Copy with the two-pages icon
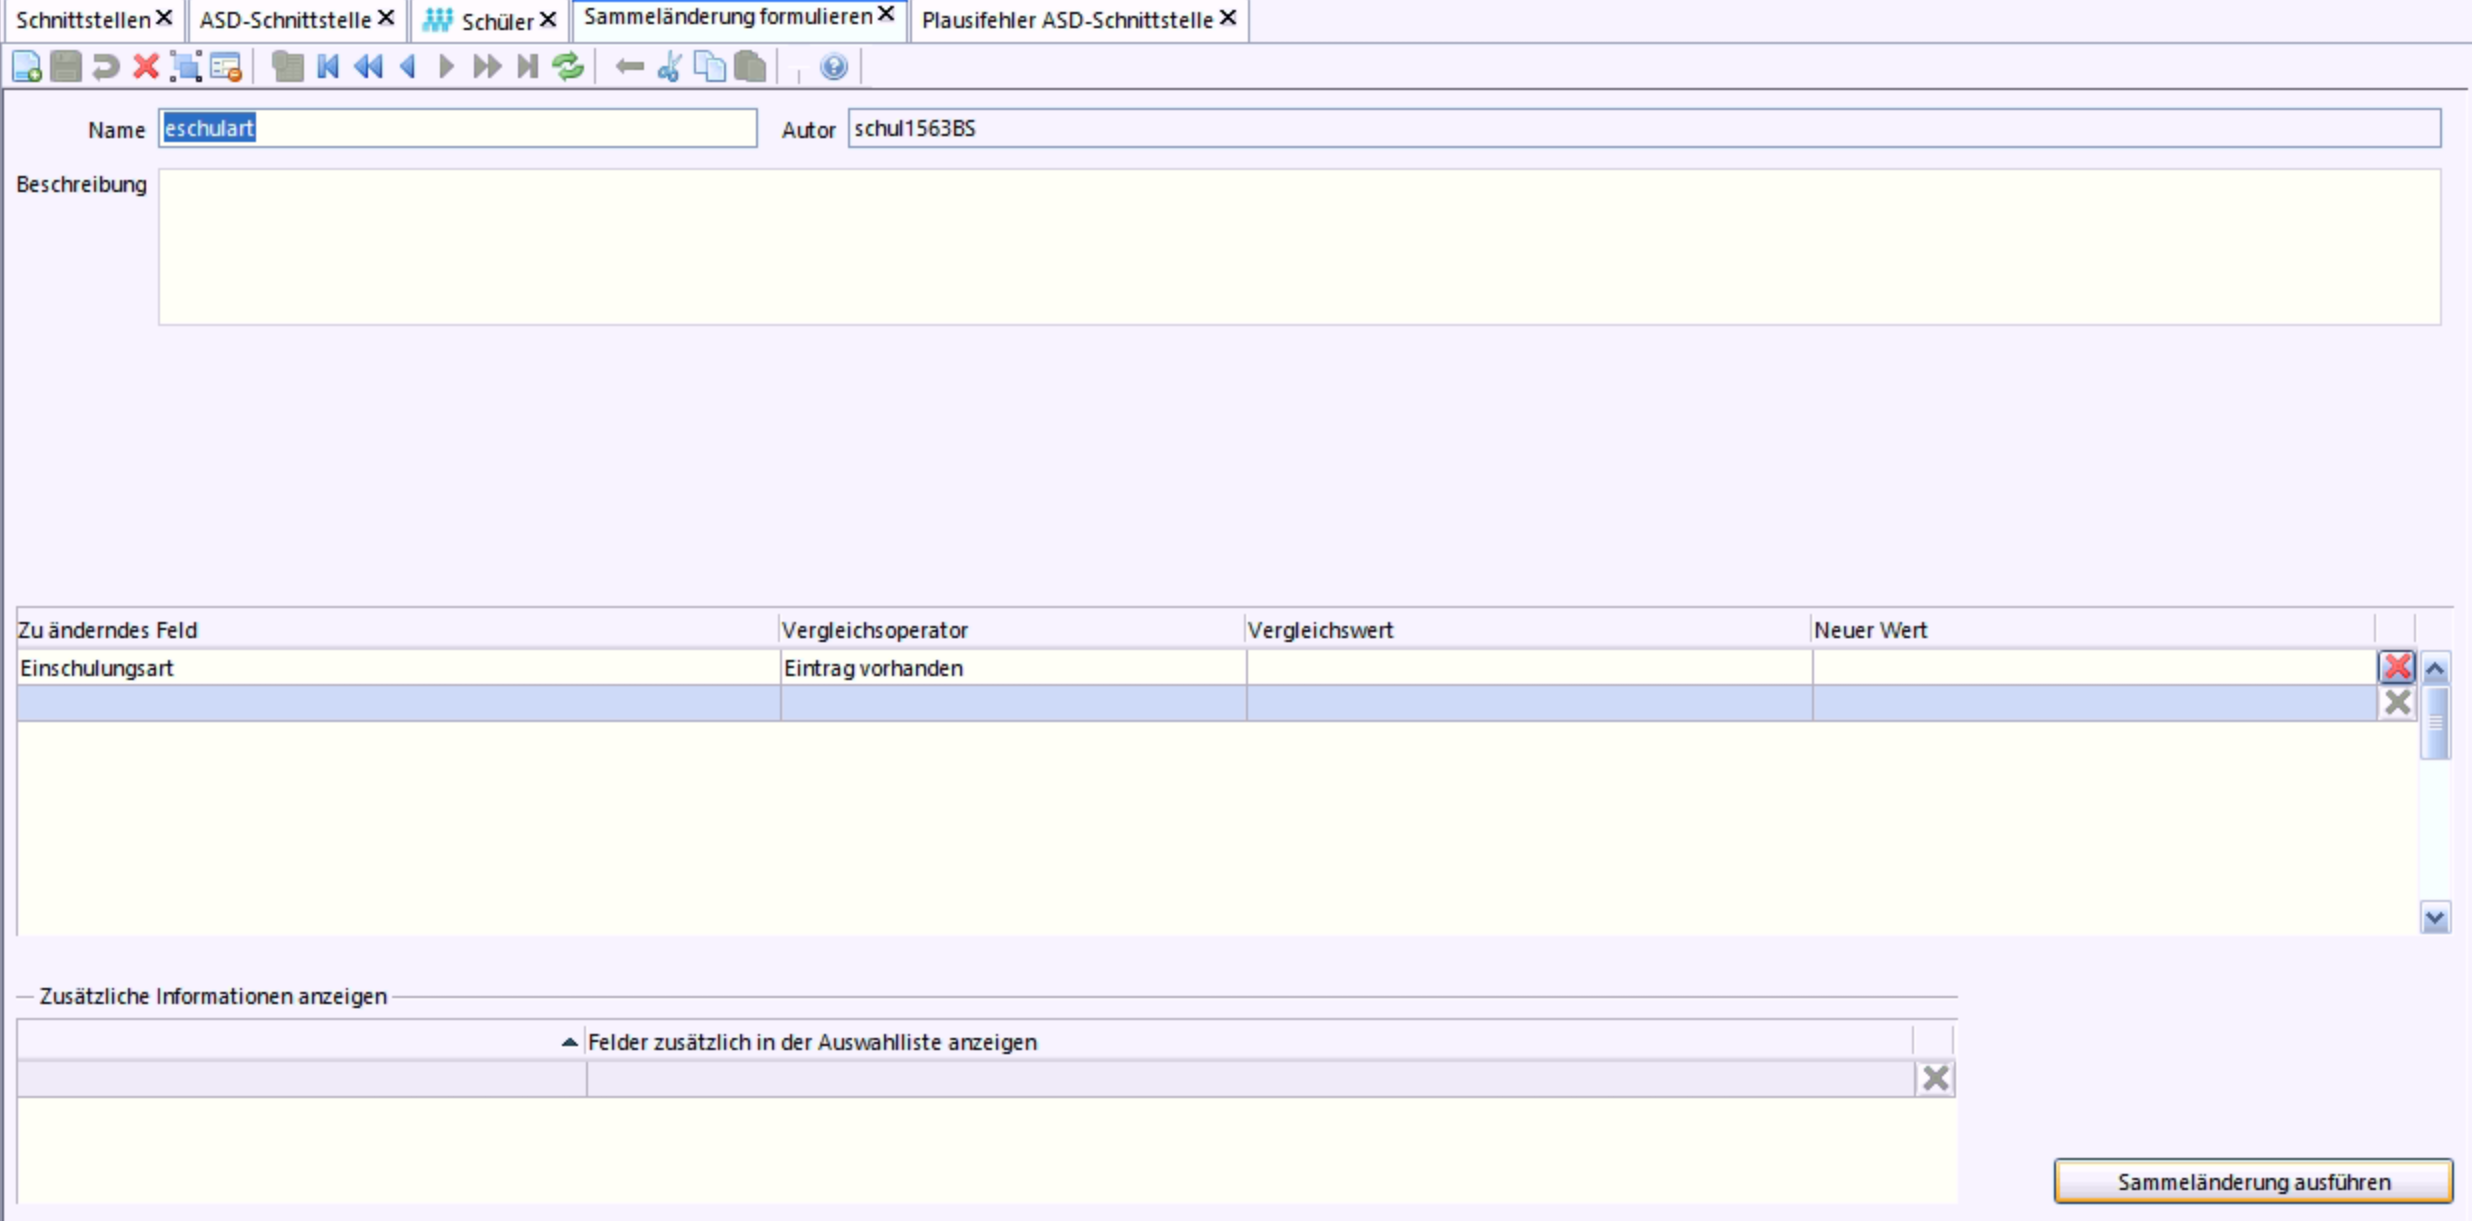Image resolution: width=2472 pixels, height=1221 pixels. [x=710, y=67]
